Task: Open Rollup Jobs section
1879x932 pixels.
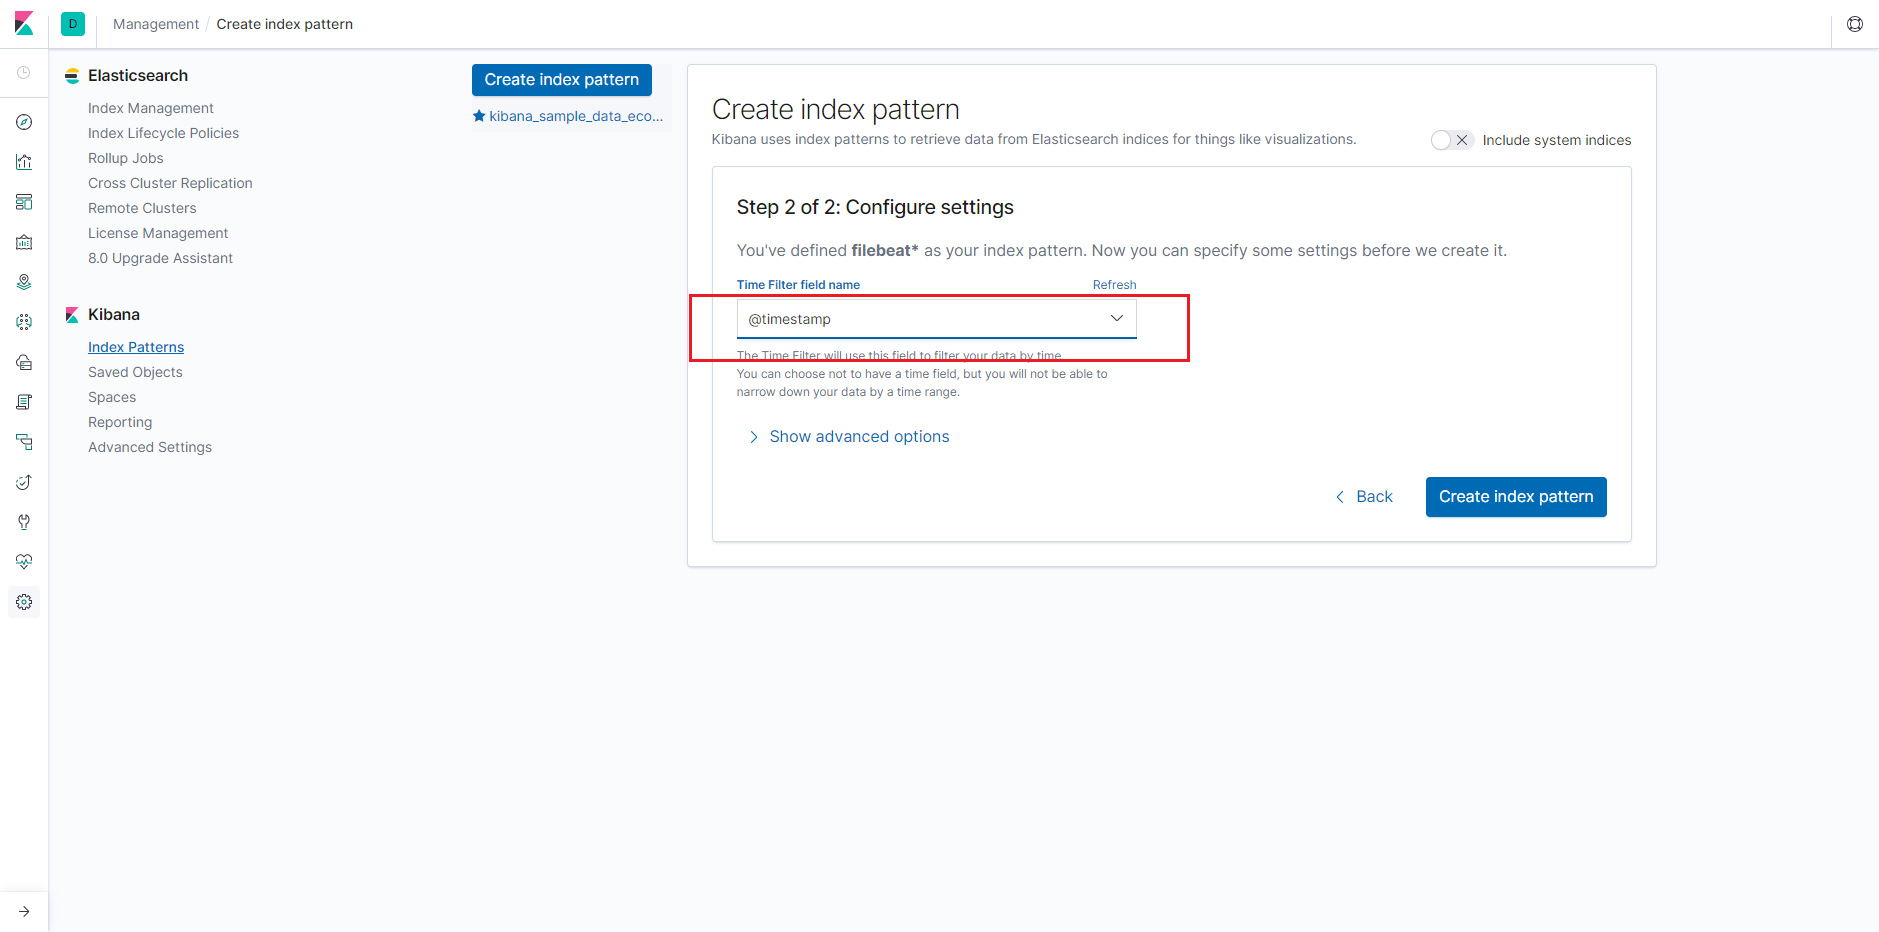Action: (126, 158)
